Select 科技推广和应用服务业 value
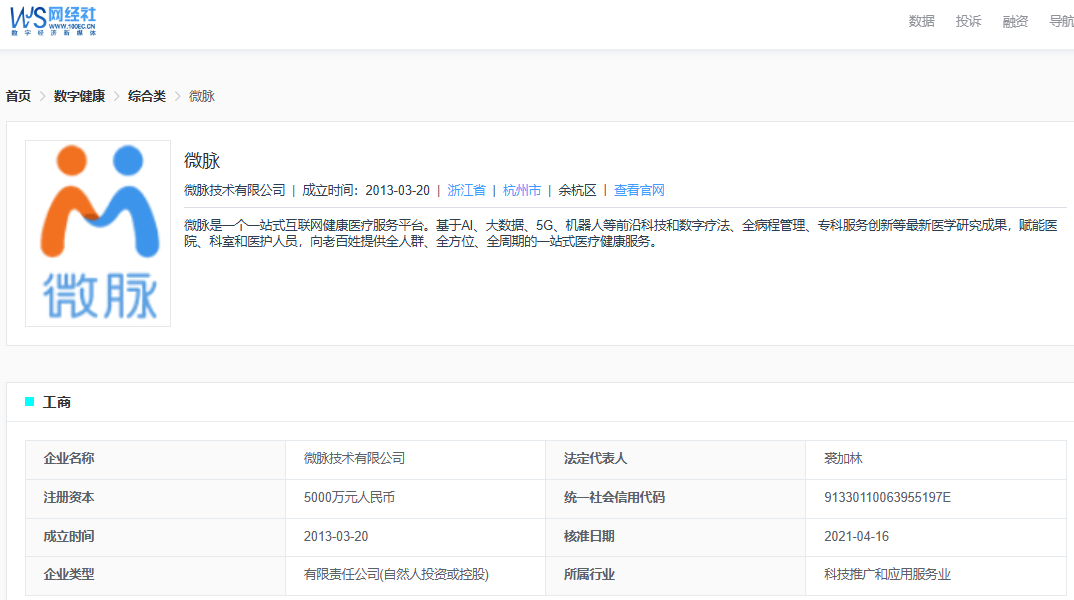 coord(888,575)
